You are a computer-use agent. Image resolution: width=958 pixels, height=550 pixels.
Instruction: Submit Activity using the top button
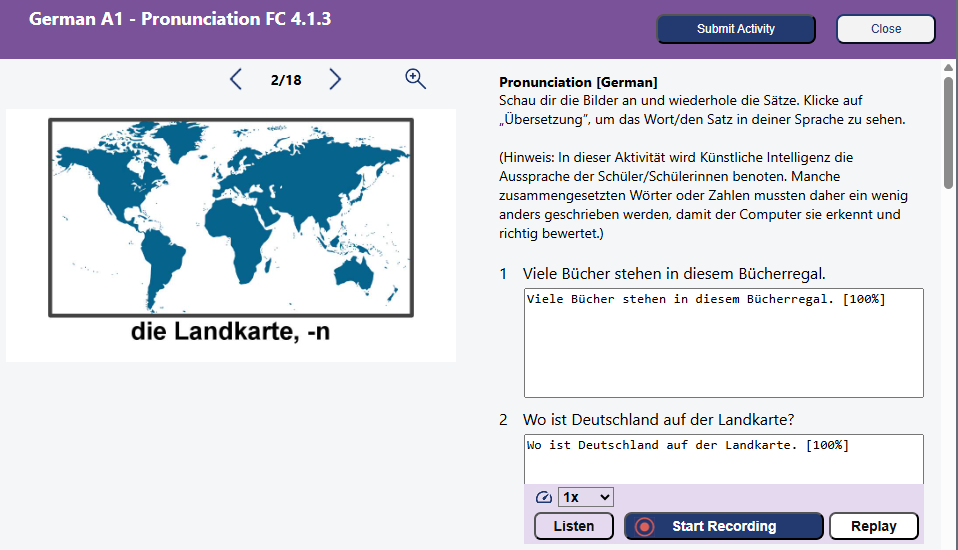[x=735, y=29]
